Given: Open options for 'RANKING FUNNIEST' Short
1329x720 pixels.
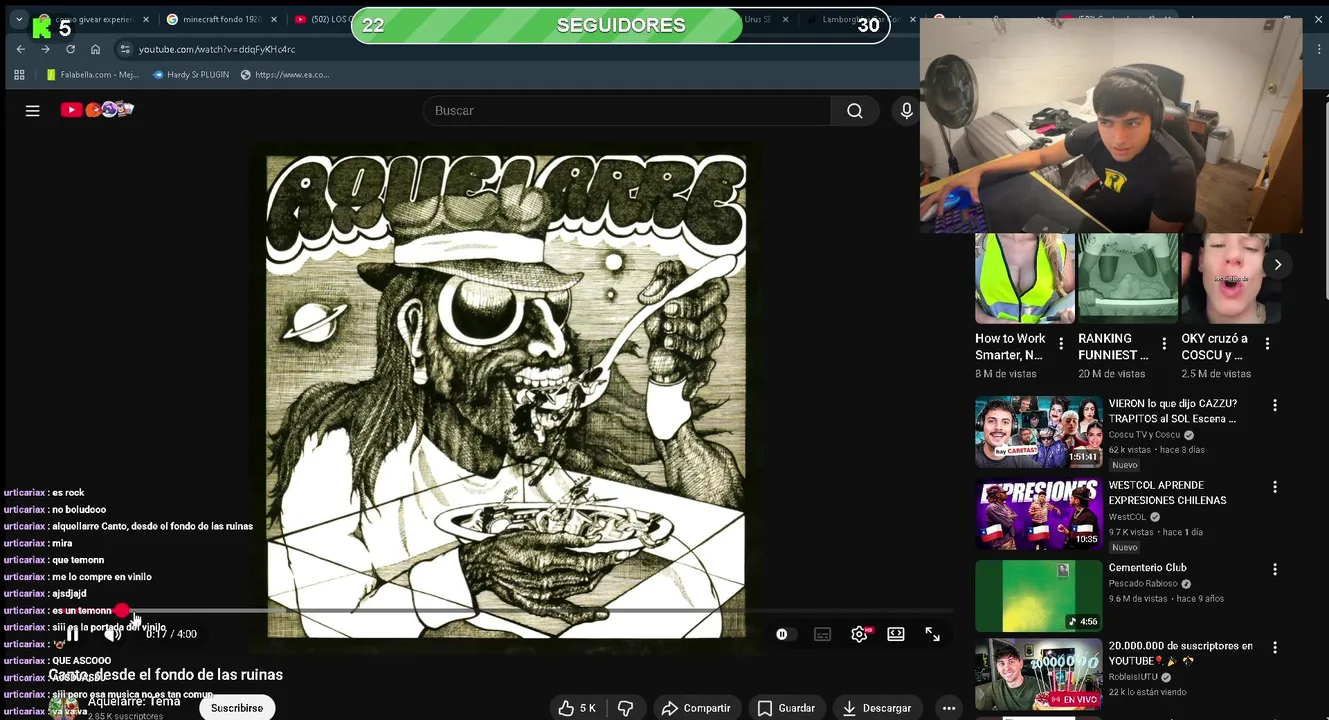Looking at the screenshot, I should tap(1164, 344).
